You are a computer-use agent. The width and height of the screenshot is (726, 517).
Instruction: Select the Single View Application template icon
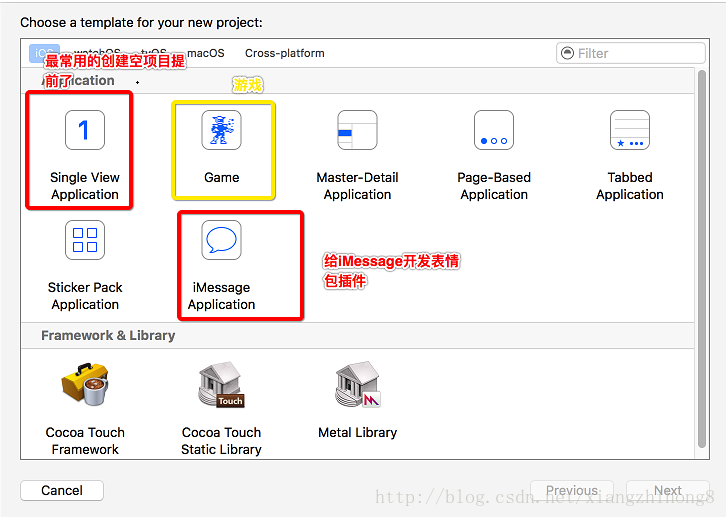(85, 130)
